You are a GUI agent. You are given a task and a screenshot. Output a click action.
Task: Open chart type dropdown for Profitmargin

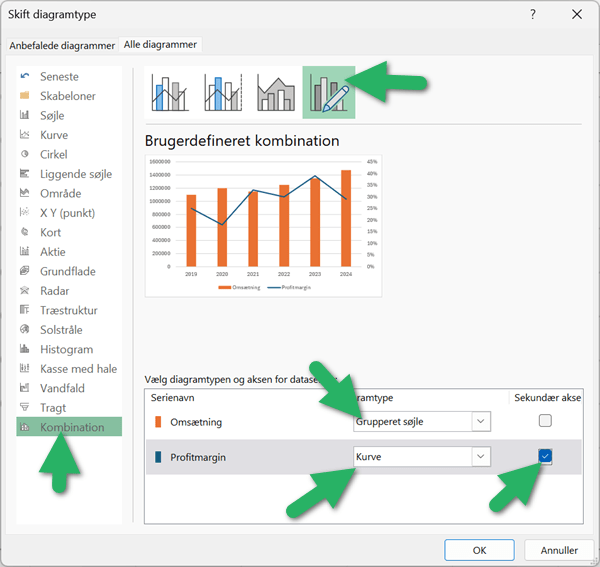481,457
